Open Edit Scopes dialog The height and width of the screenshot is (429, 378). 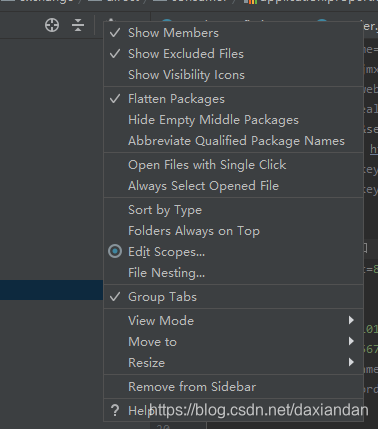(x=233, y=252)
